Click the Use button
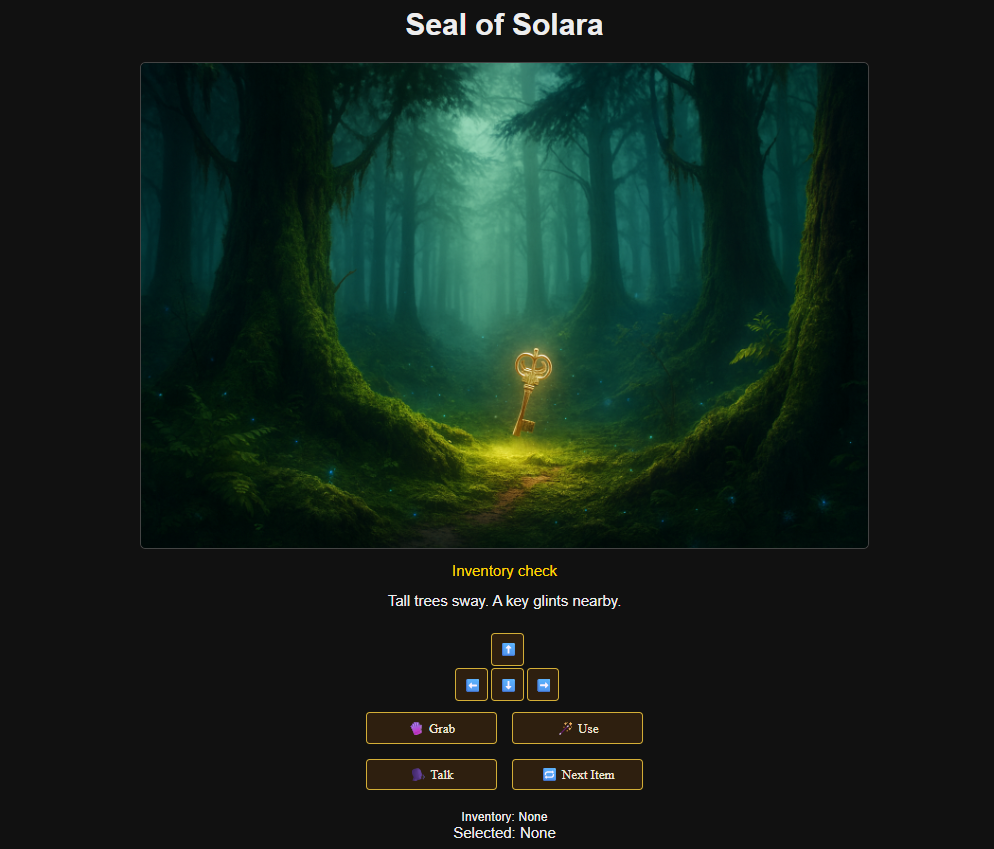 coord(578,728)
